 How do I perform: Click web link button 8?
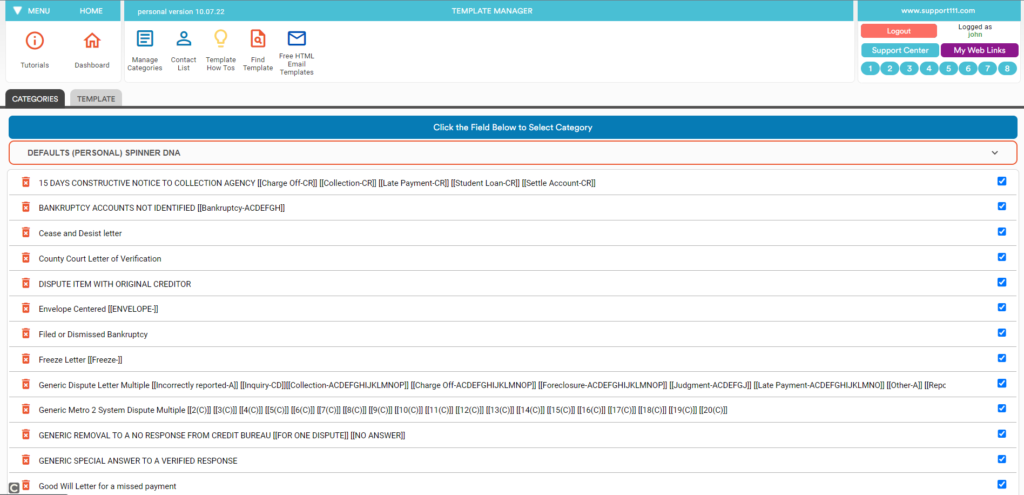[1007, 69]
